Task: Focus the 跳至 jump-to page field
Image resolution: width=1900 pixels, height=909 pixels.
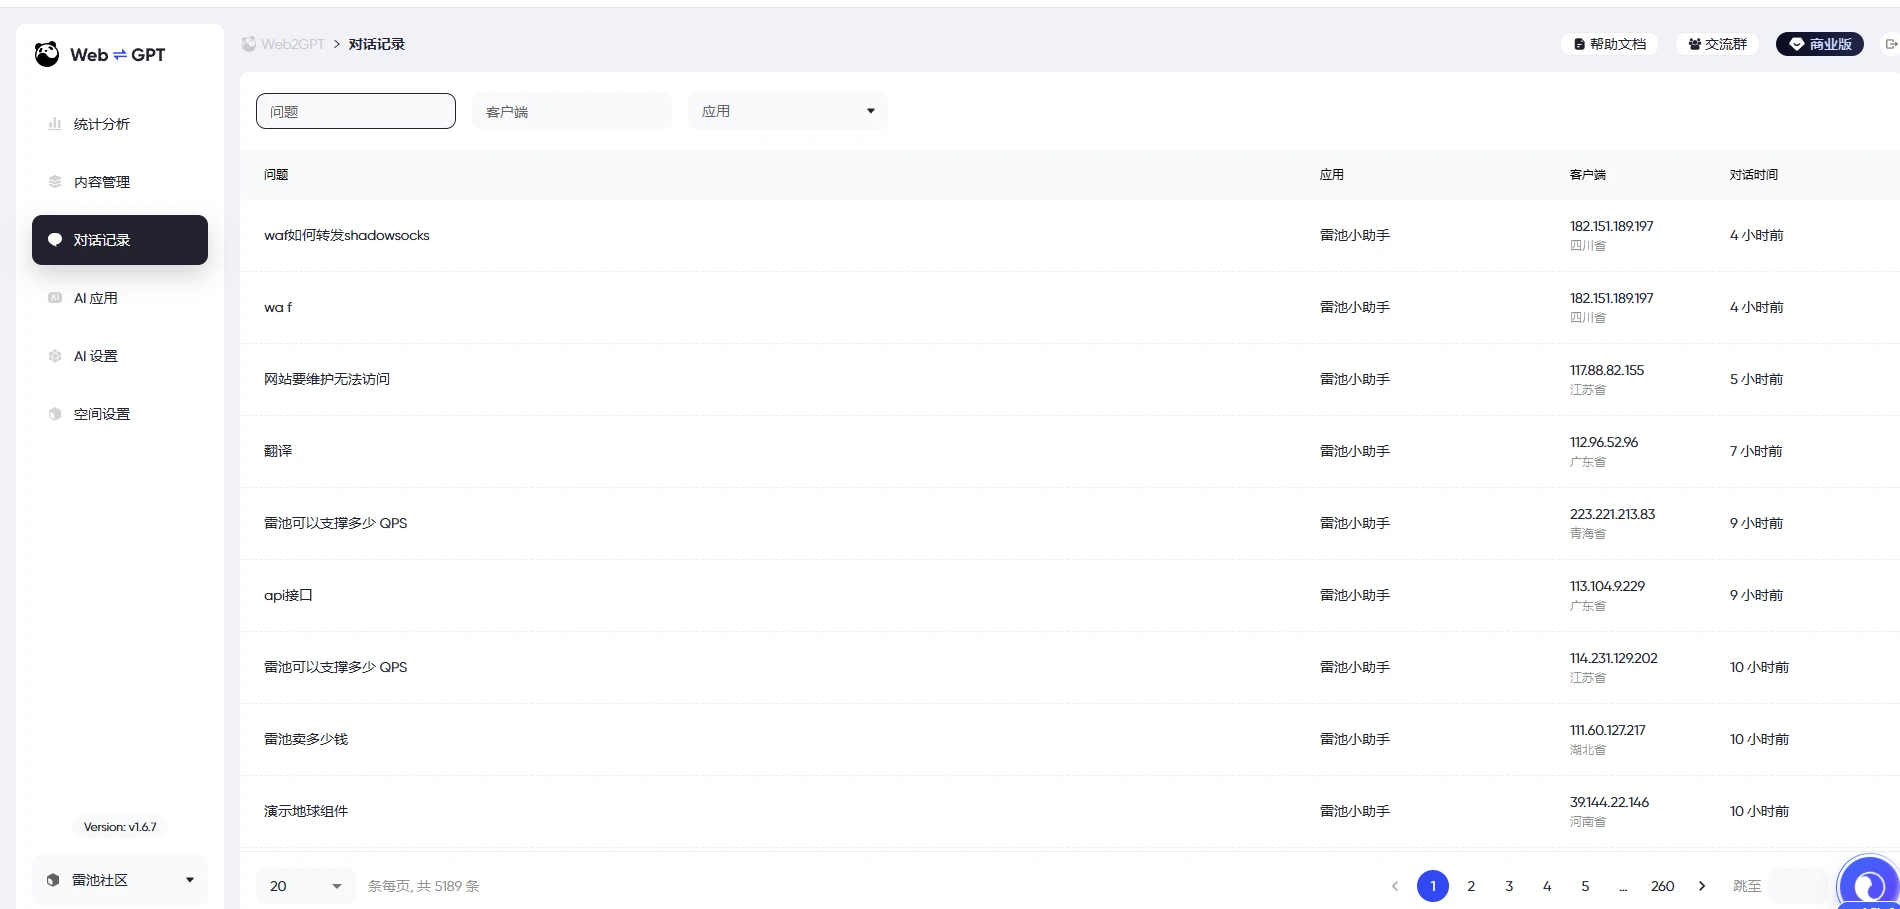Action: tap(1798, 886)
